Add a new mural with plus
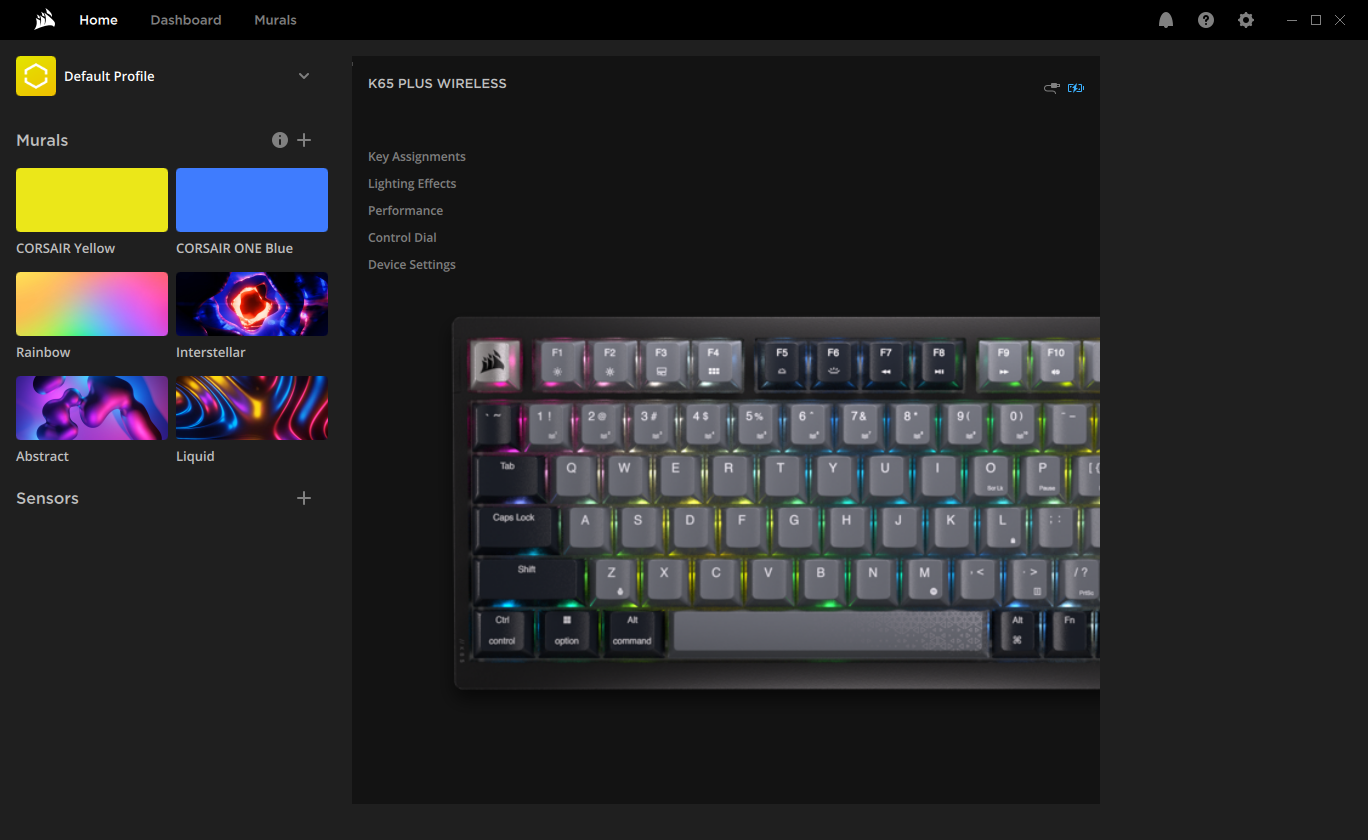Viewport: 1368px width, 840px height. pyautogui.click(x=304, y=140)
